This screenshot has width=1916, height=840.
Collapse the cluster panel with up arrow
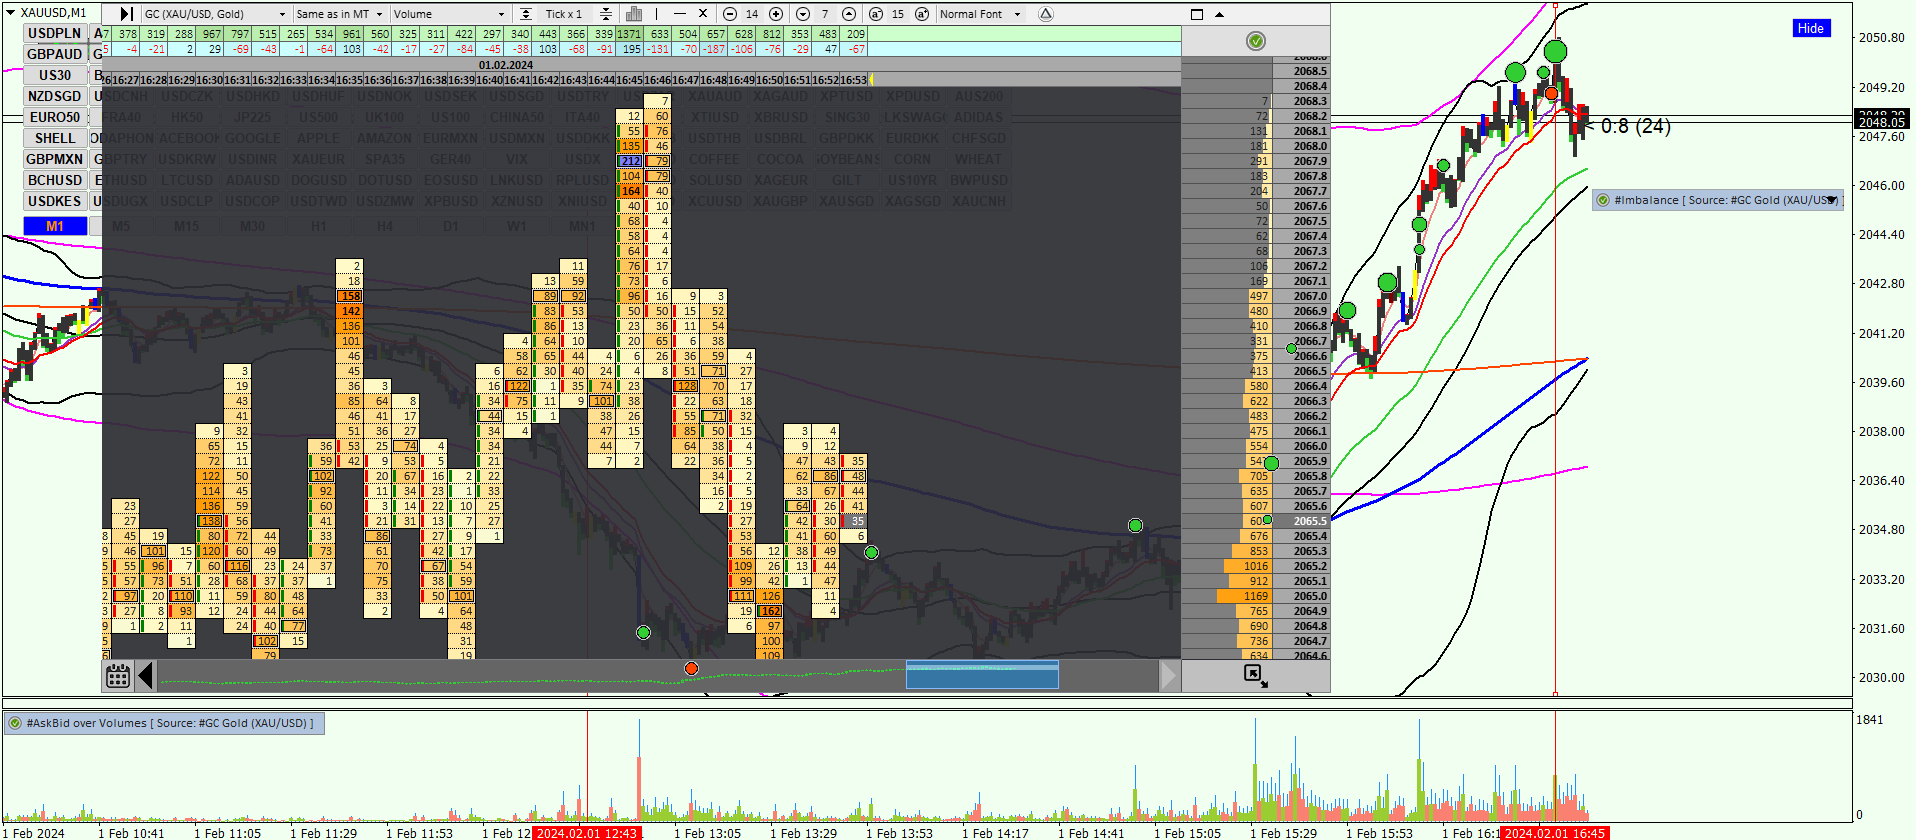(1219, 14)
